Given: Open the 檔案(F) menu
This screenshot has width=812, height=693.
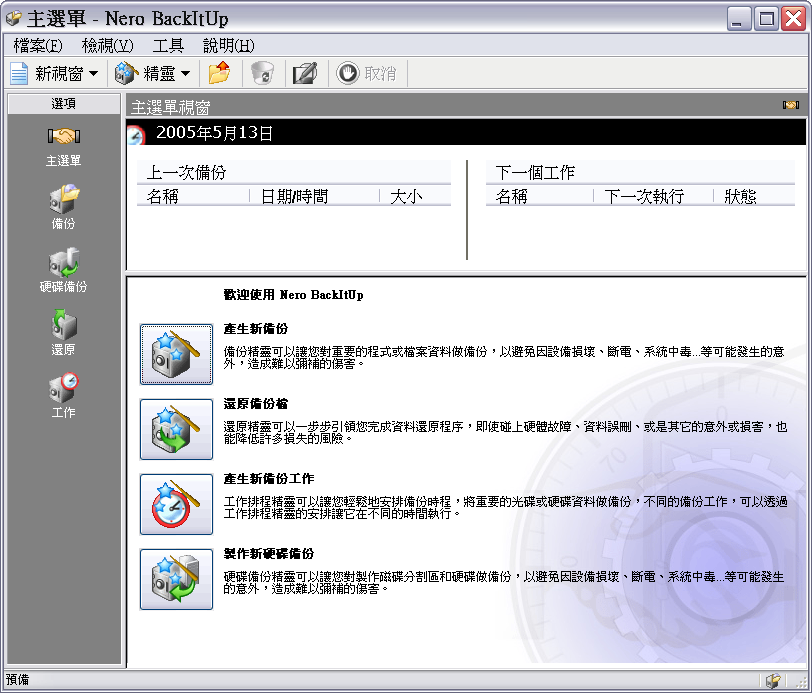Looking at the screenshot, I should click(x=37, y=46).
